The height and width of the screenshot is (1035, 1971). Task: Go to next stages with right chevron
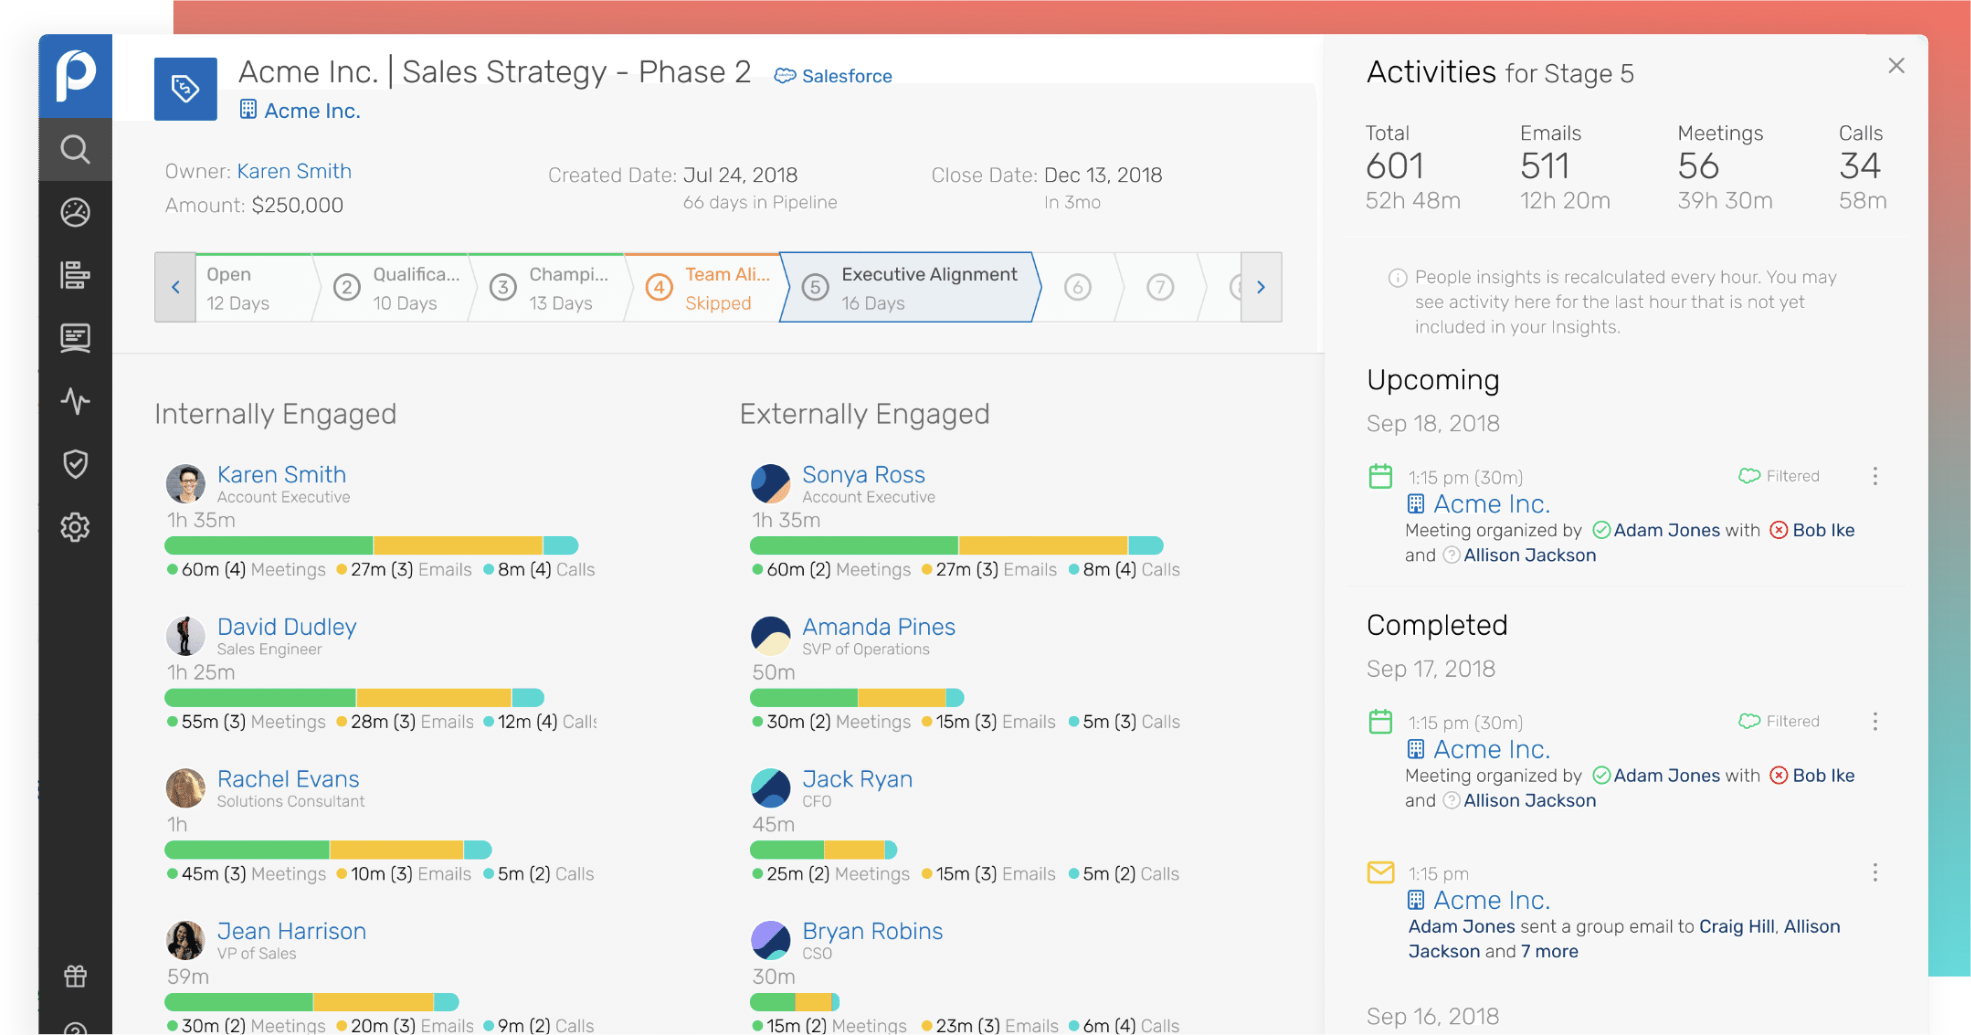click(1261, 287)
